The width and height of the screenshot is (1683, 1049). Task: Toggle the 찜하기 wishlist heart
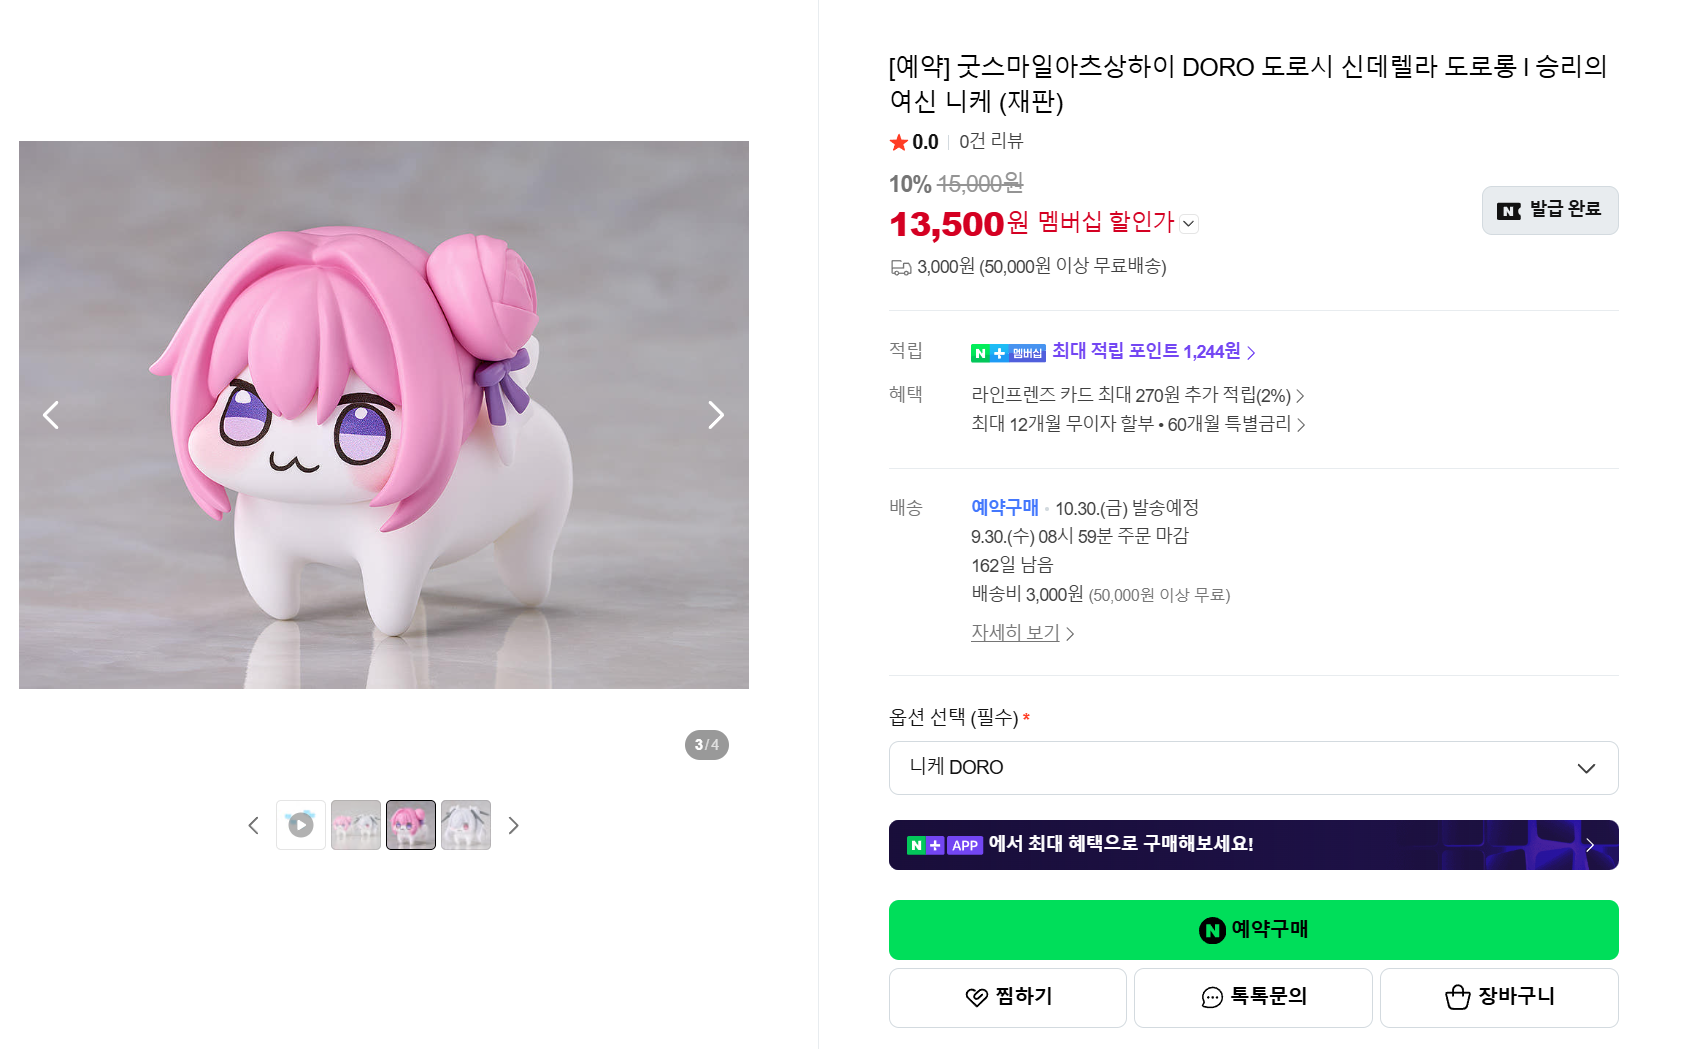[x=1007, y=997]
